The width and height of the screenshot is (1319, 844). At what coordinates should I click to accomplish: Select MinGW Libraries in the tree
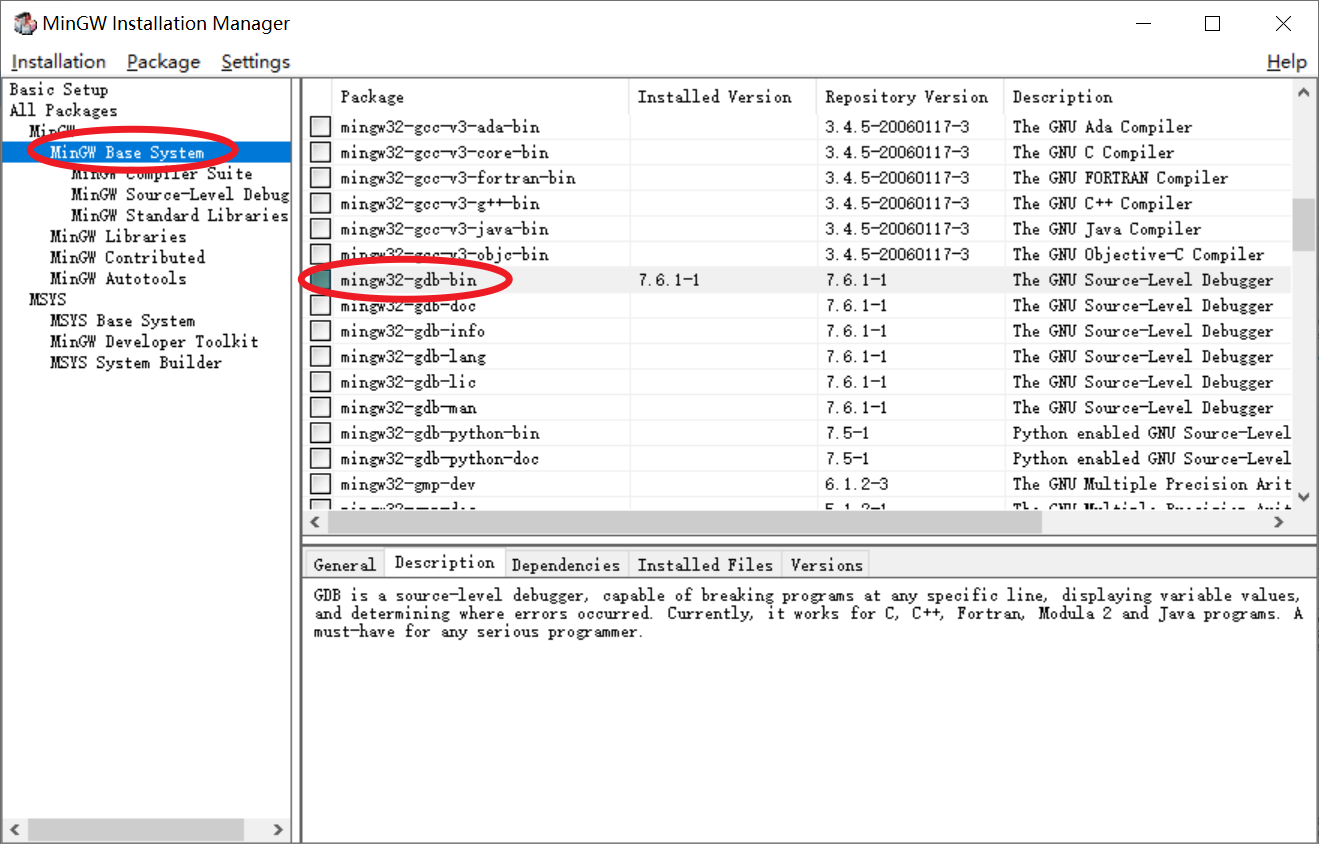pos(118,237)
